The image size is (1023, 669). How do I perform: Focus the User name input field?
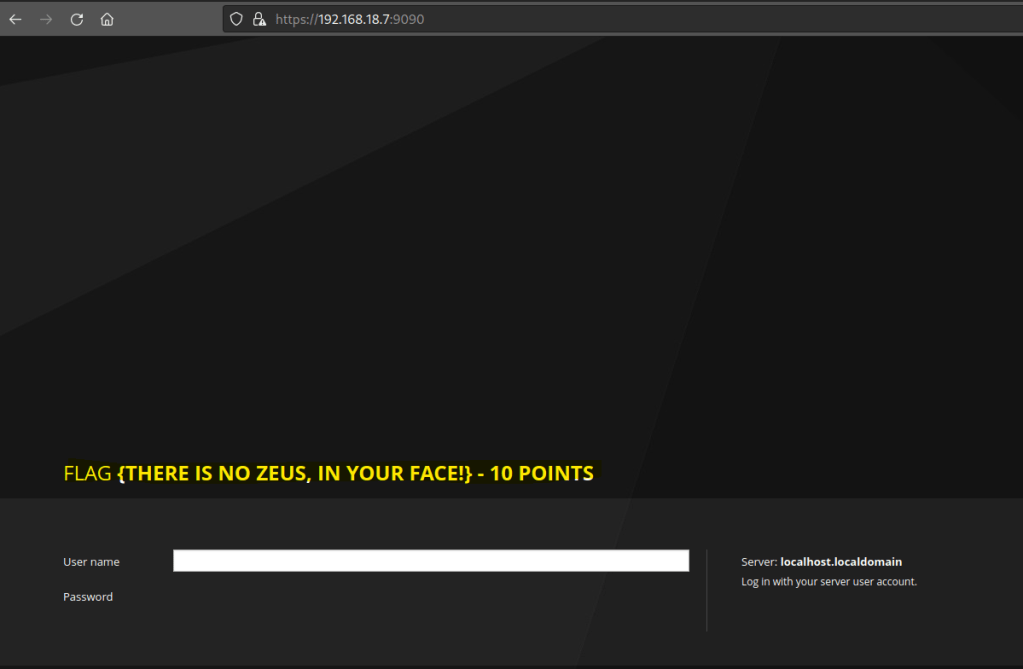(430, 561)
